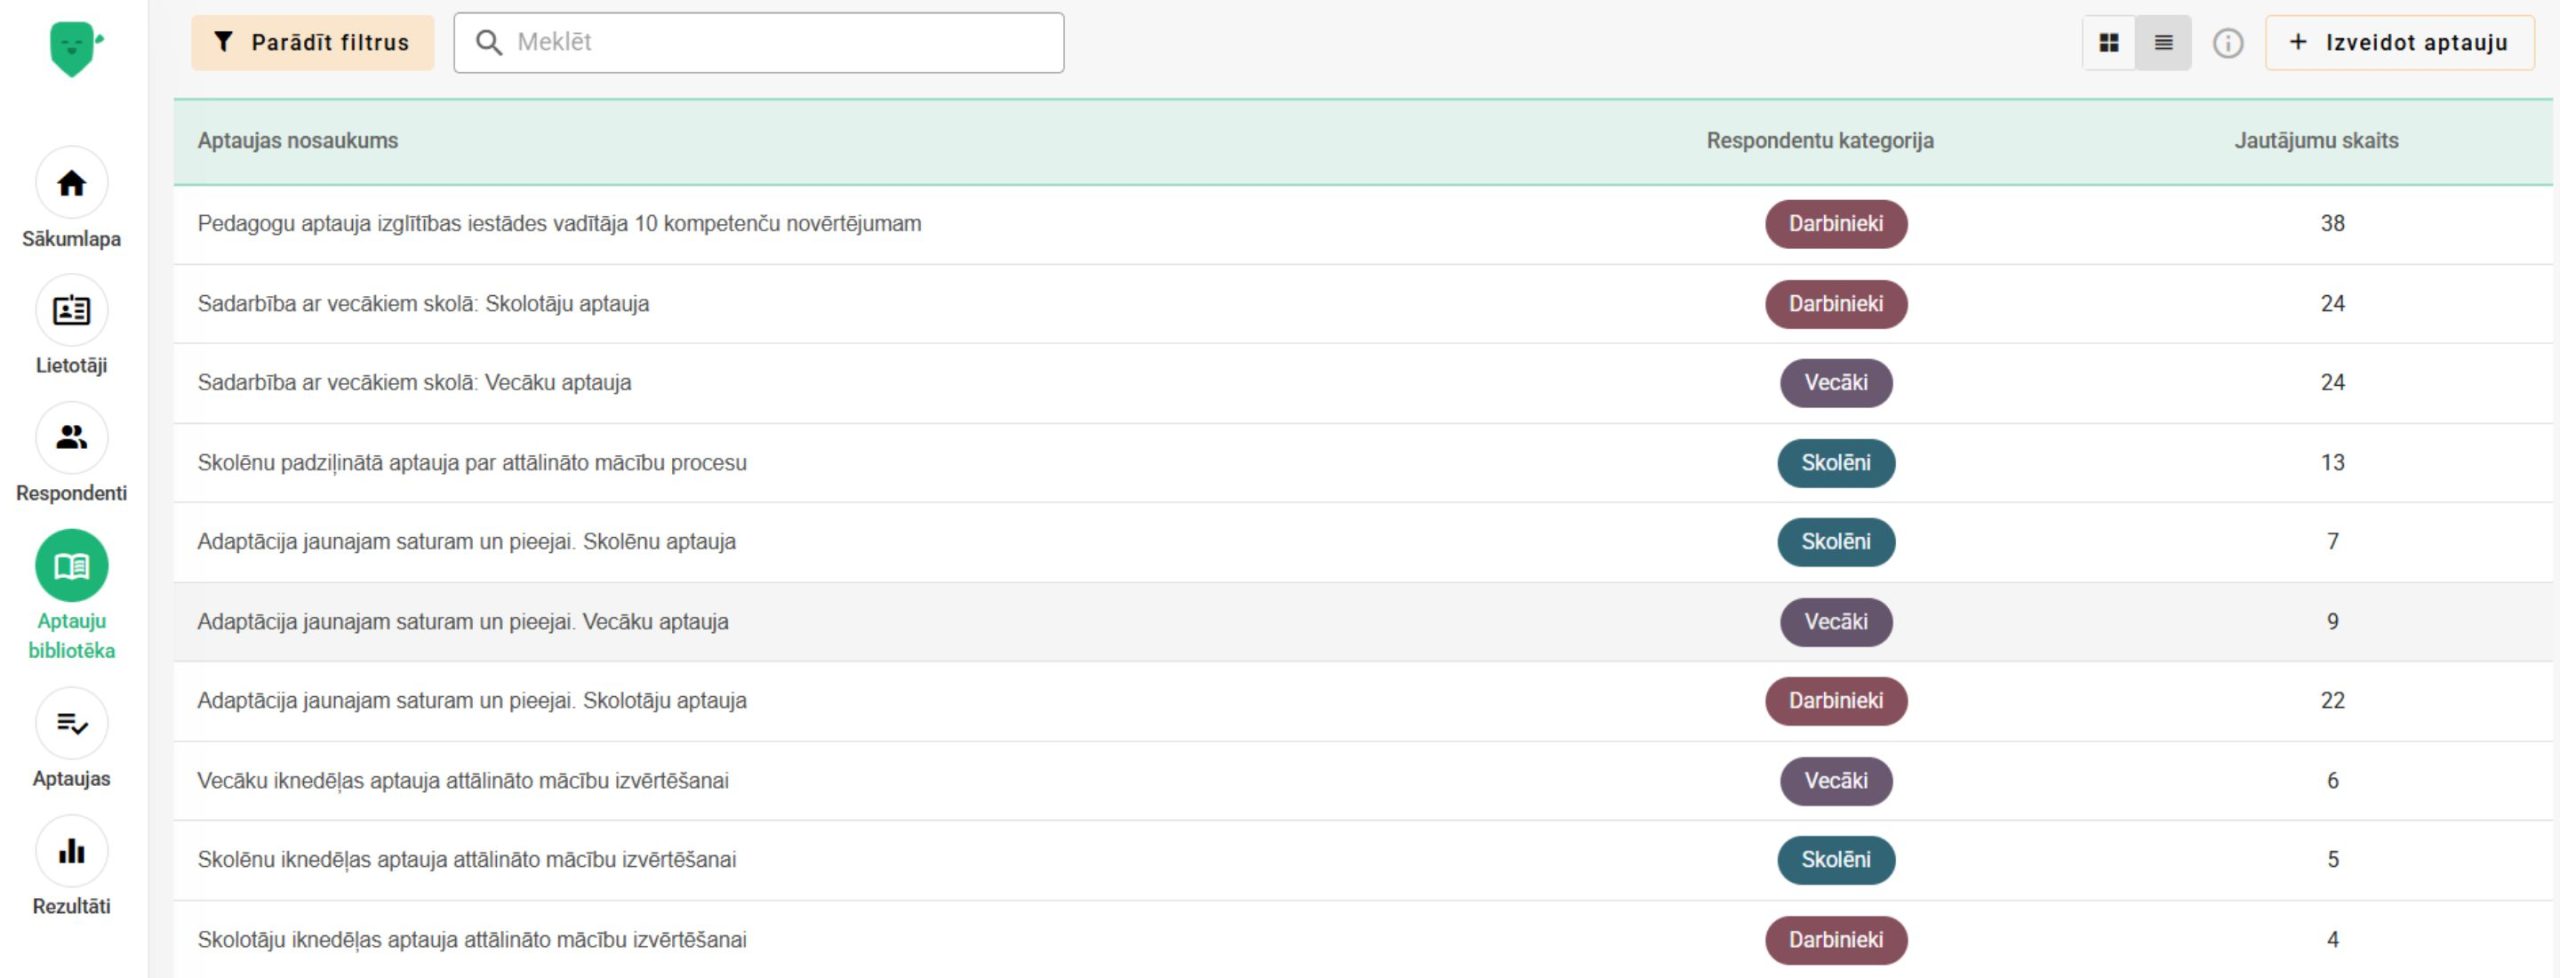This screenshot has height=978, width=2560.
Task: Open the Vecāki category badge
Action: click(1835, 382)
